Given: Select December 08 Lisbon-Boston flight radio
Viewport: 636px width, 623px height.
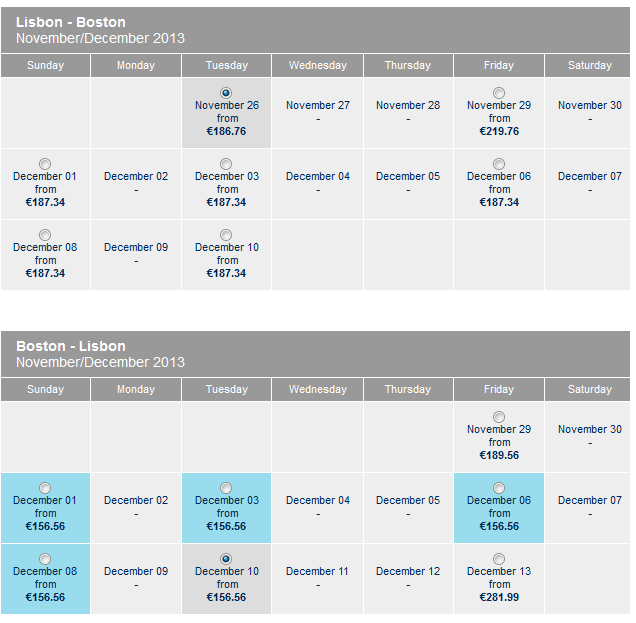Looking at the screenshot, I should coord(45,235).
